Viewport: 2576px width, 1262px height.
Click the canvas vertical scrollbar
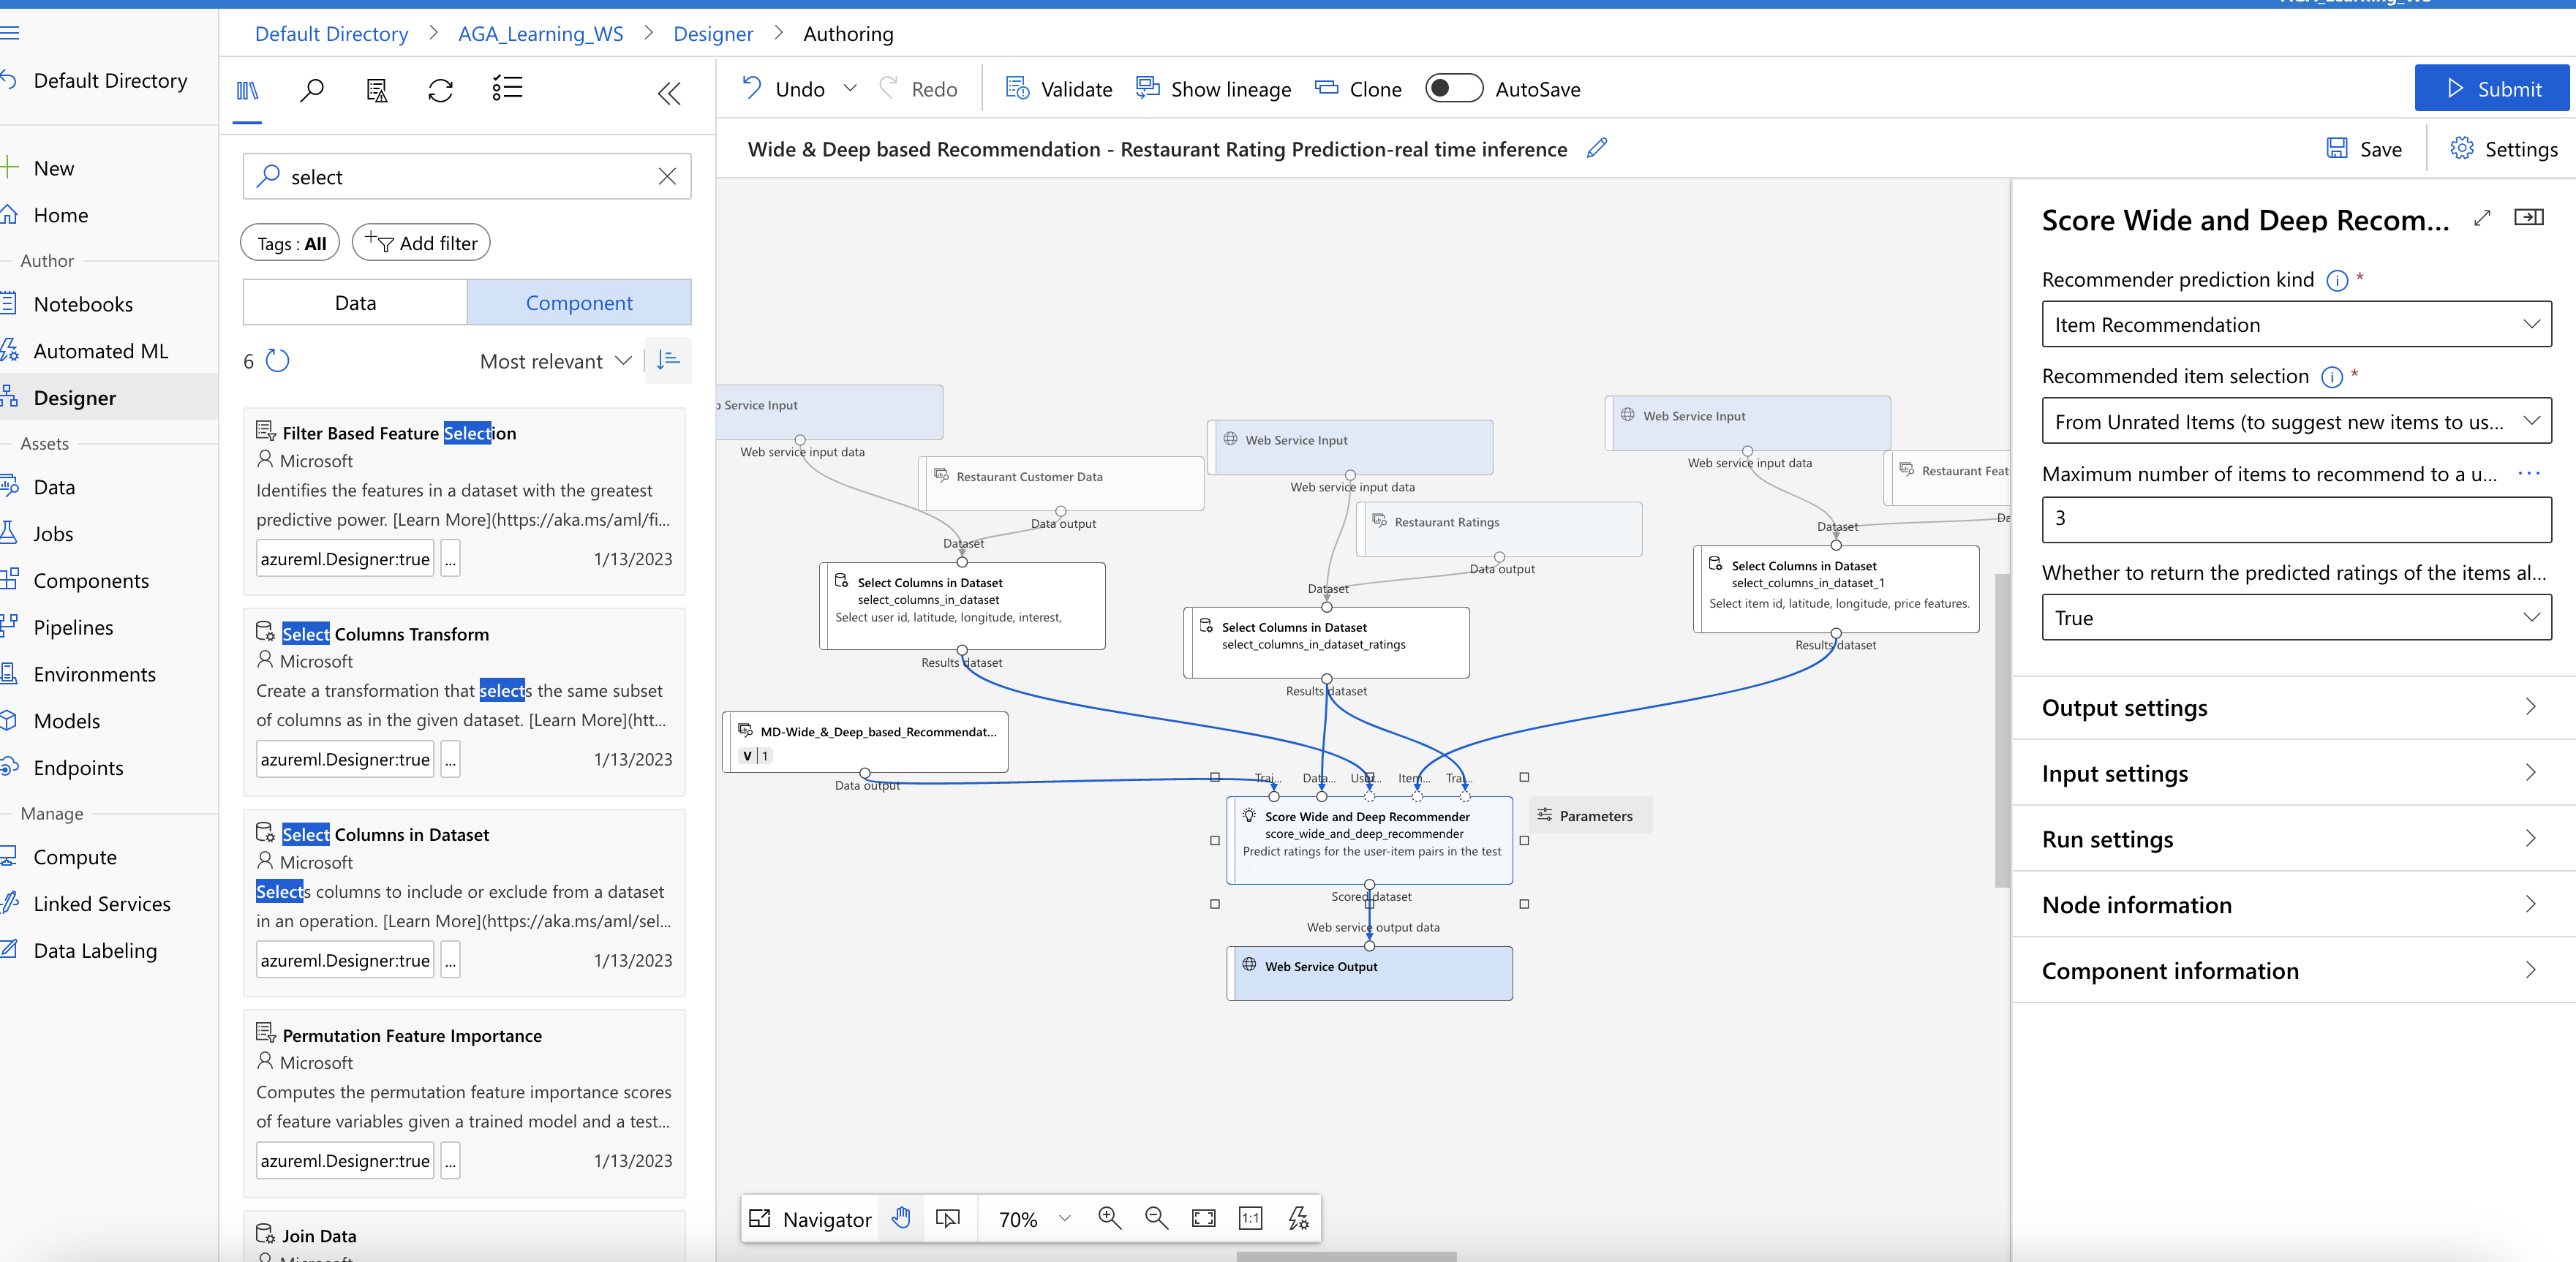(x=2001, y=730)
